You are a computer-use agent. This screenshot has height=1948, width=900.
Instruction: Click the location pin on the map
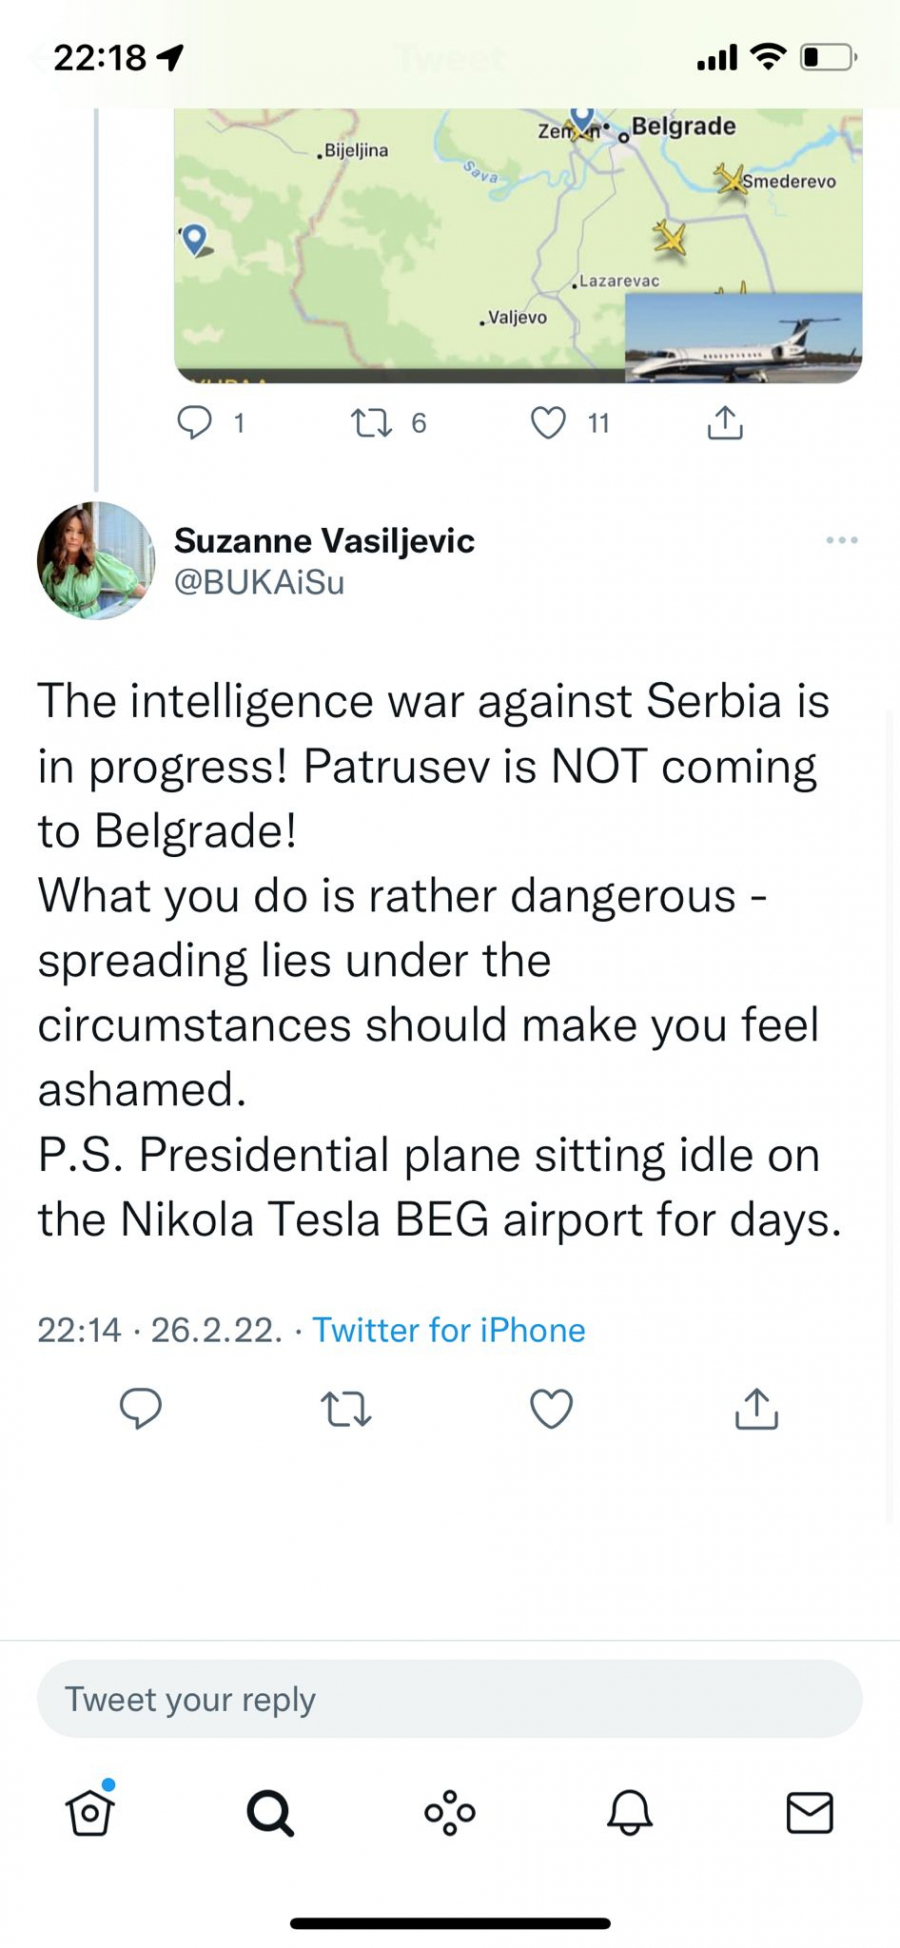(x=196, y=240)
